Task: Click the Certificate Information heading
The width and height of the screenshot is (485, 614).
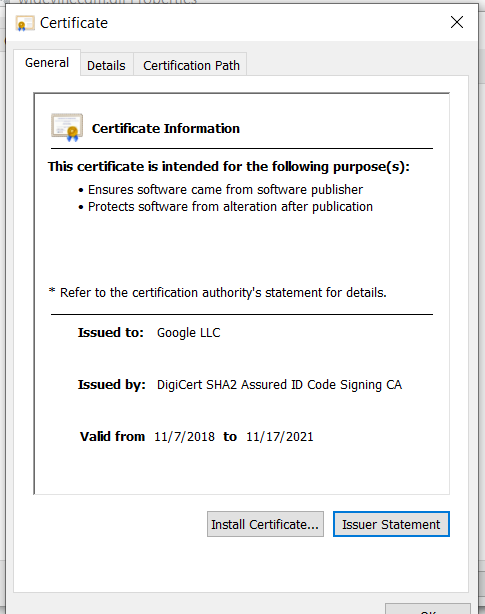Action: [166, 129]
